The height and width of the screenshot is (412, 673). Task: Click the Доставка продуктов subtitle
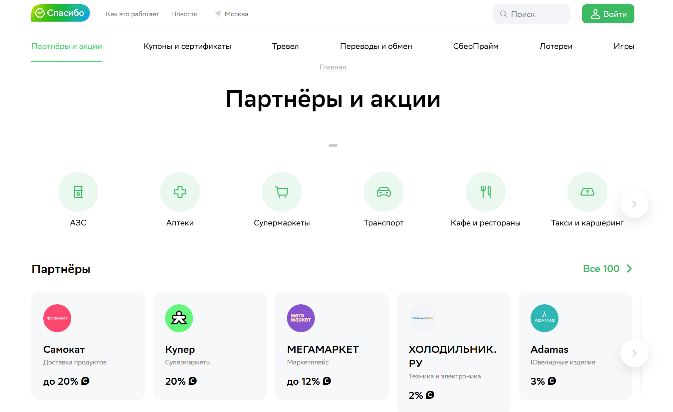[75, 362]
